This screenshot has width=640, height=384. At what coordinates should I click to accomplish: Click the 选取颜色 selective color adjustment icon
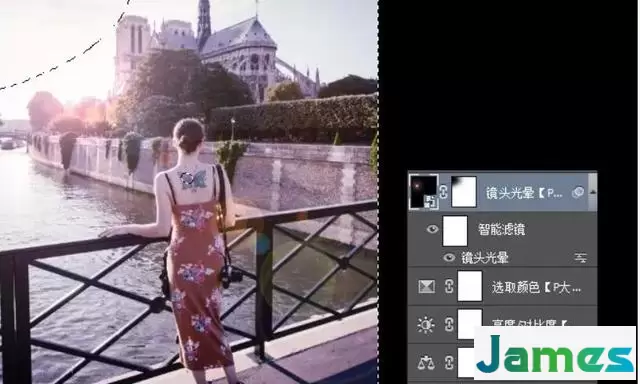tap(427, 287)
